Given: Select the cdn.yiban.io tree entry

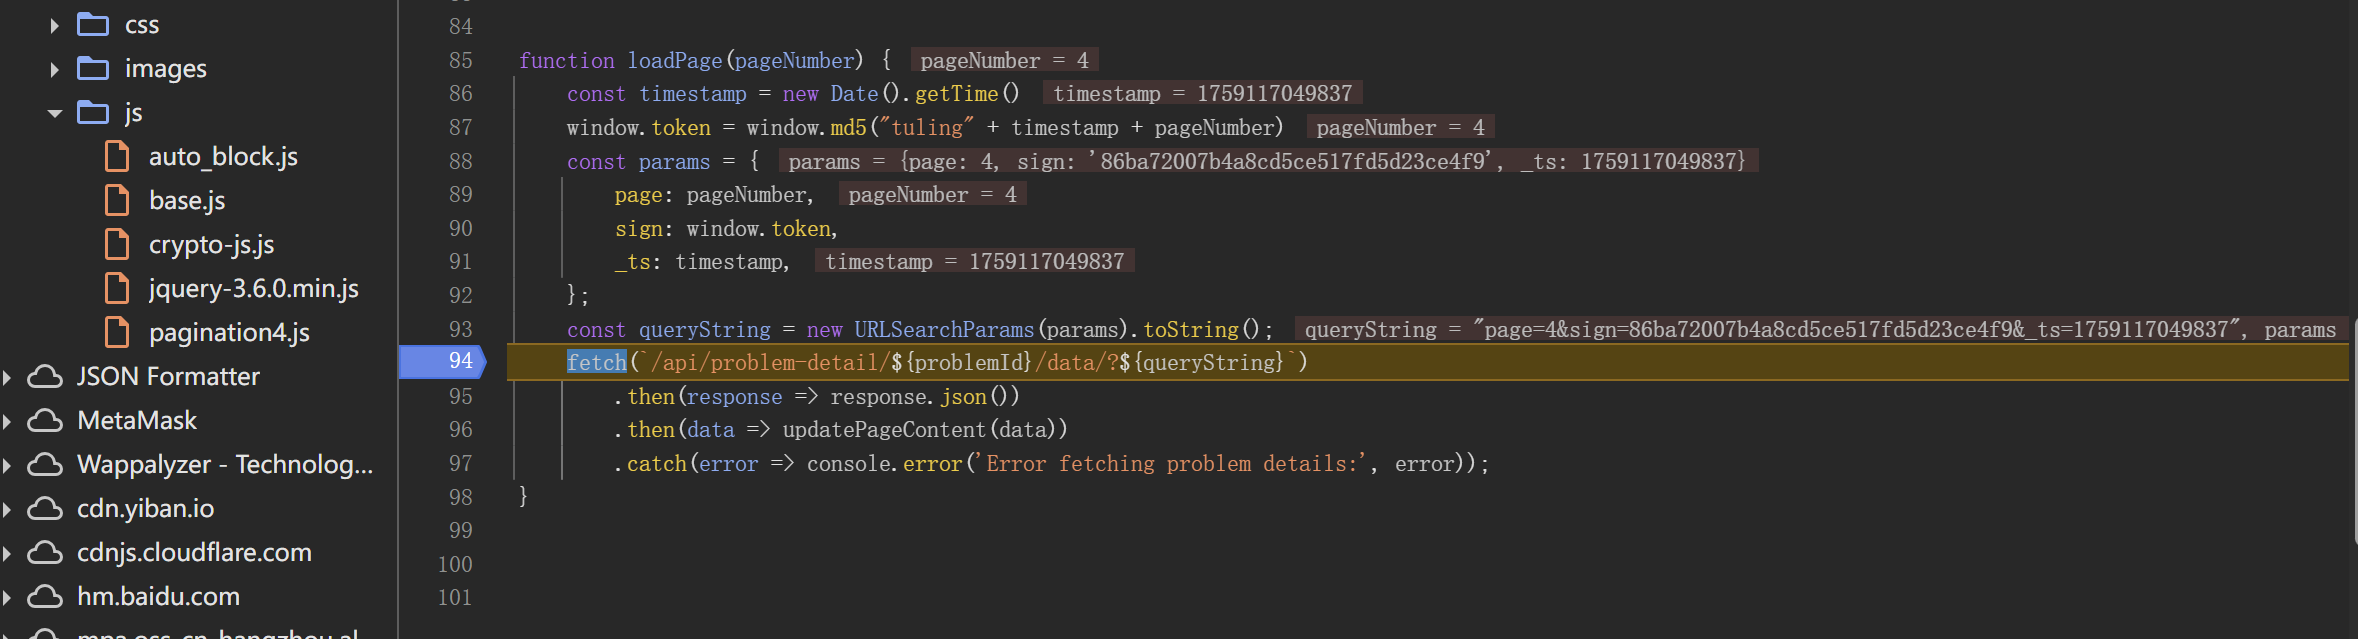Looking at the screenshot, I should click(145, 509).
